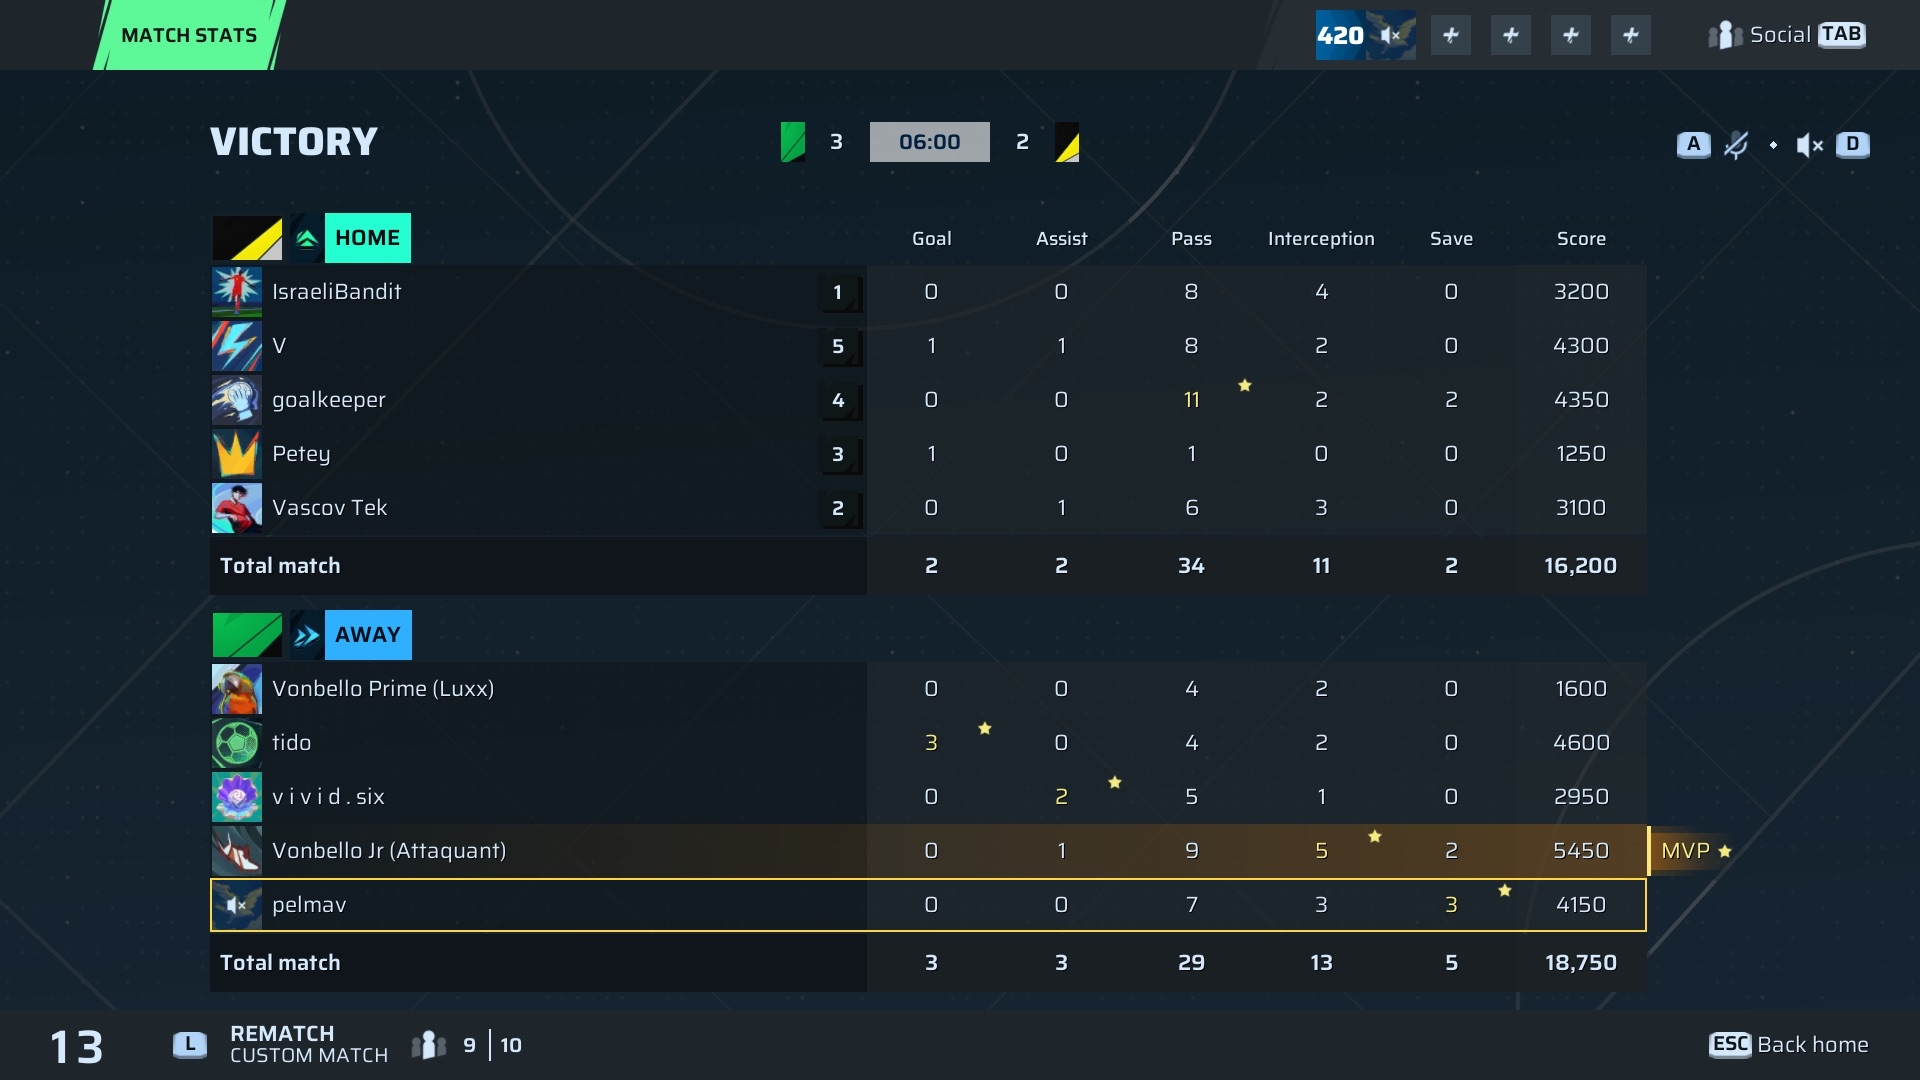This screenshot has width=1920, height=1080.
Task: Open Vonbello Prime (Luxx) parrot avatar
Action: pos(237,689)
